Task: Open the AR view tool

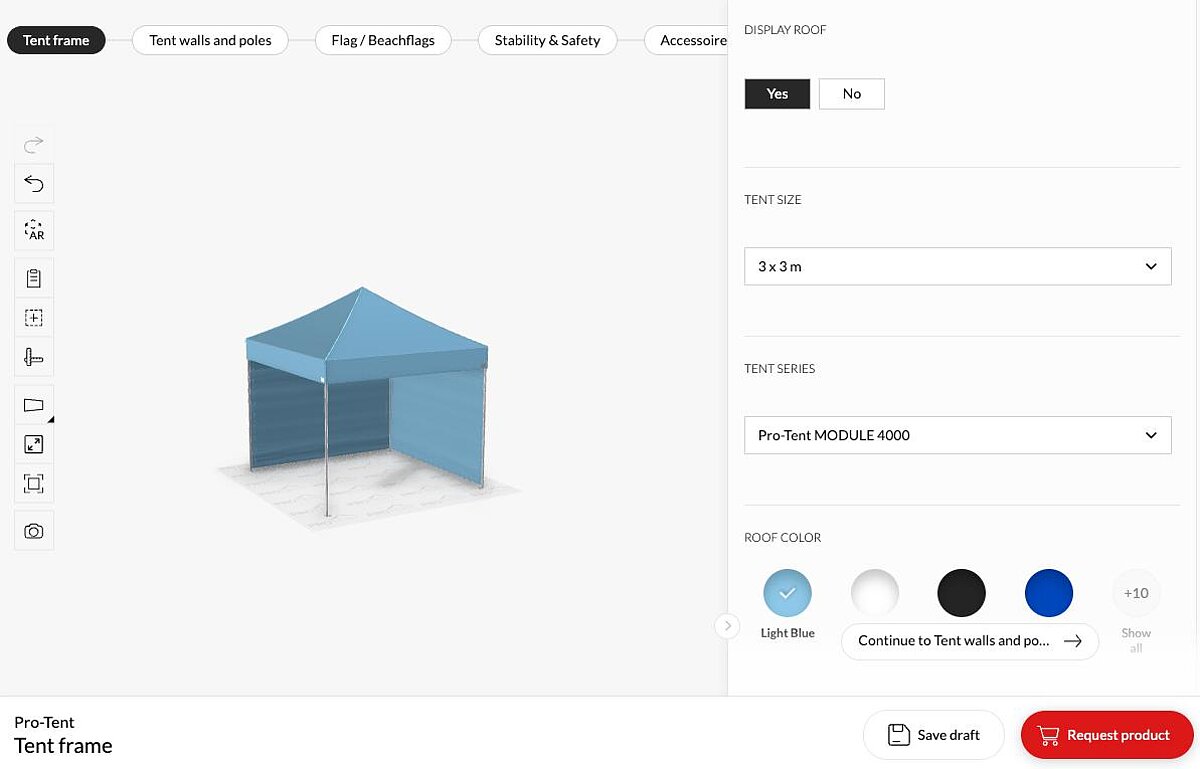Action: point(34,231)
